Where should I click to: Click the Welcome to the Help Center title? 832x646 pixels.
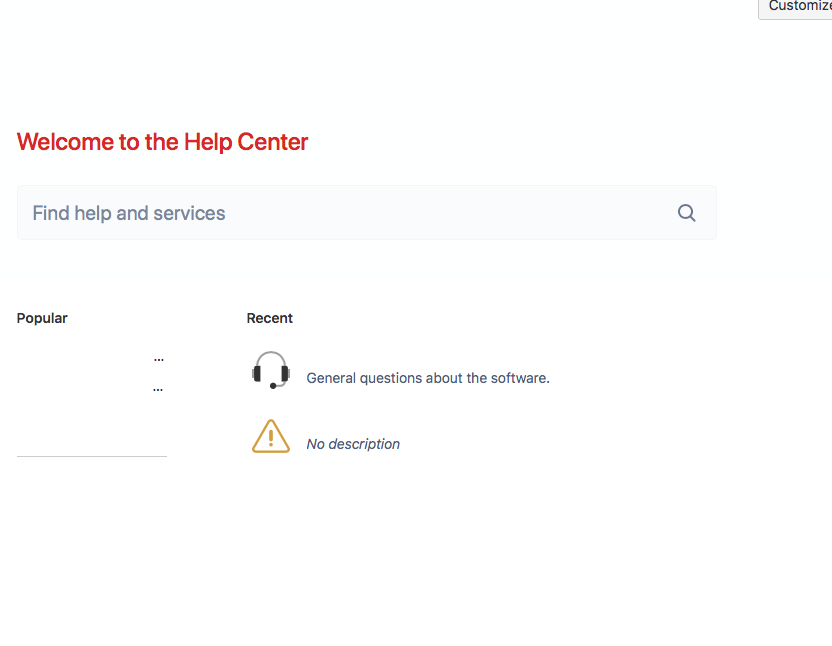163,142
